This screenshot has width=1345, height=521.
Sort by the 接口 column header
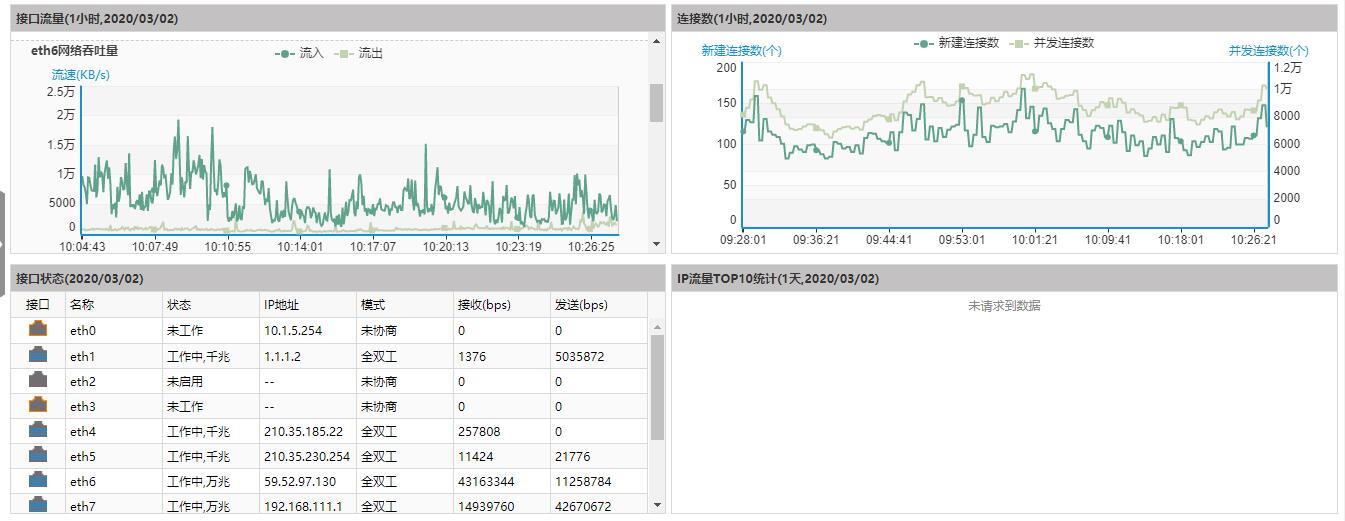[38, 305]
